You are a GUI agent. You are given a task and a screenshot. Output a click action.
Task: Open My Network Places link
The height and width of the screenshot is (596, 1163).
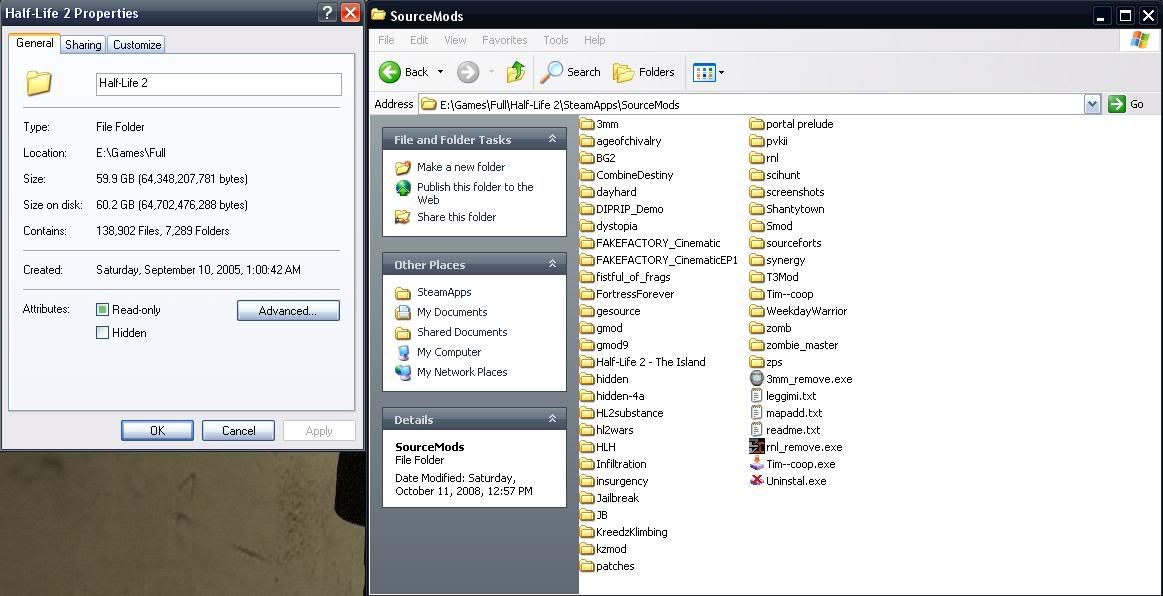click(462, 372)
